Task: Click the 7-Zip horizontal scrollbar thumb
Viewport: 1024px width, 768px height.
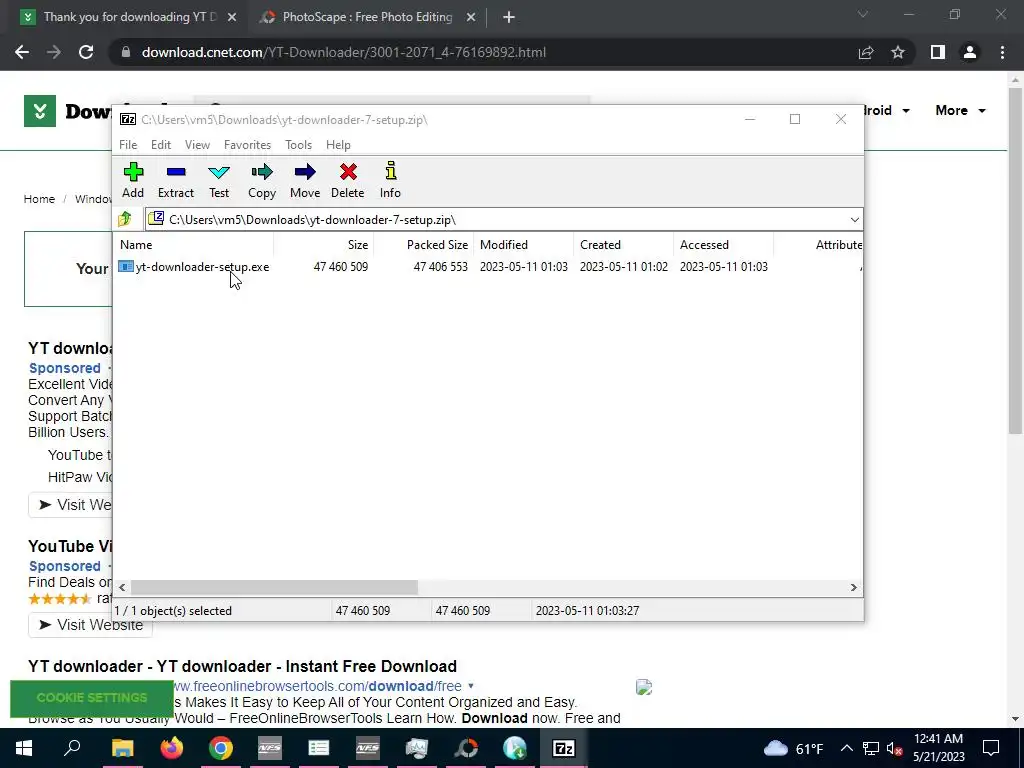Action: pos(274,588)
